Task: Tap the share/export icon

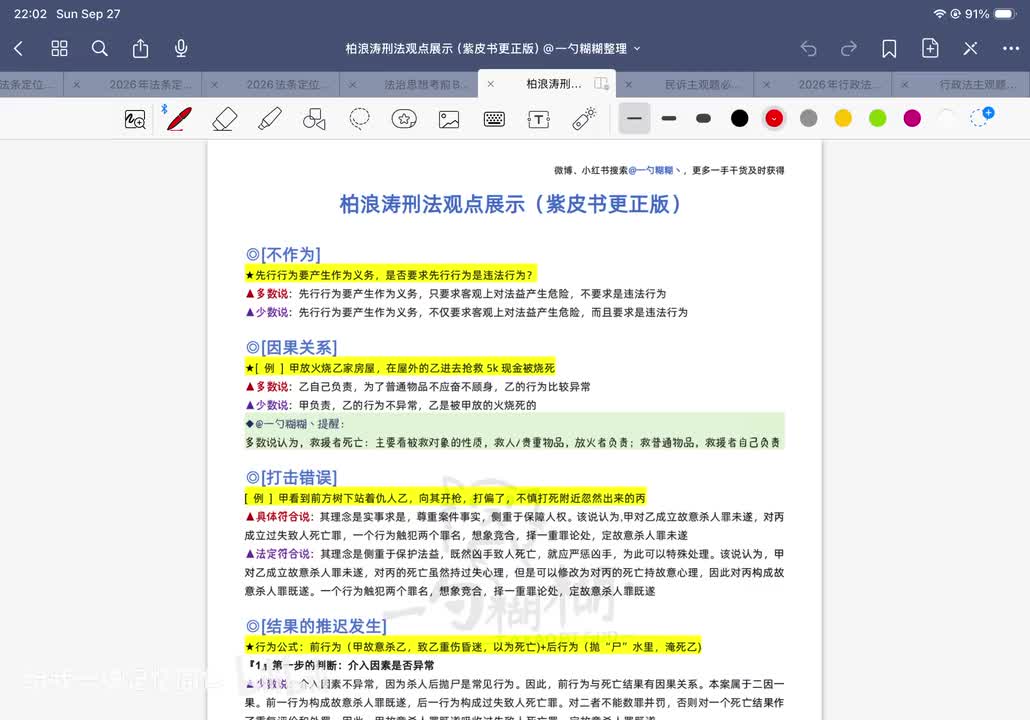Action: 140,48
